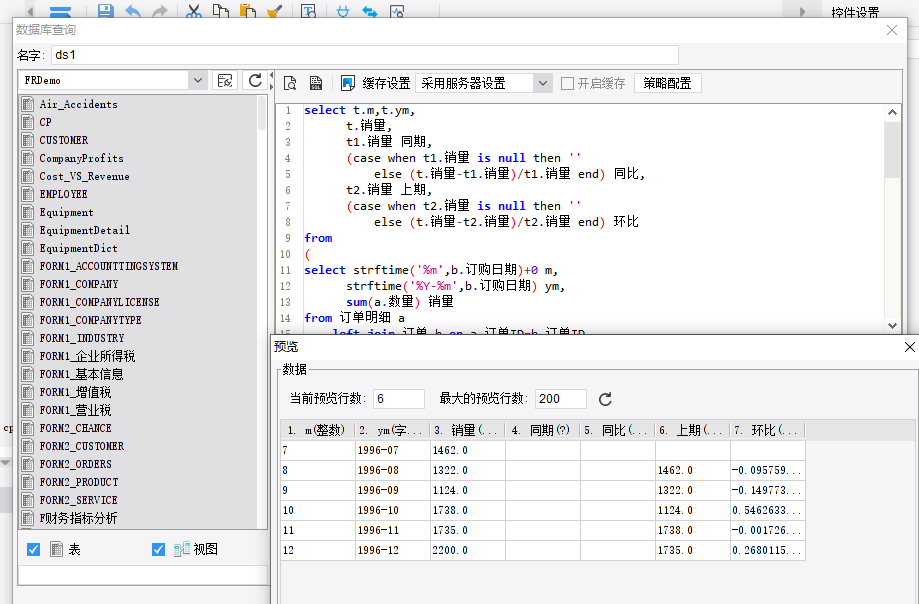Click the 策略配置 button
The height and width of the screenshot is (604, 919).
tap(668, 83)
